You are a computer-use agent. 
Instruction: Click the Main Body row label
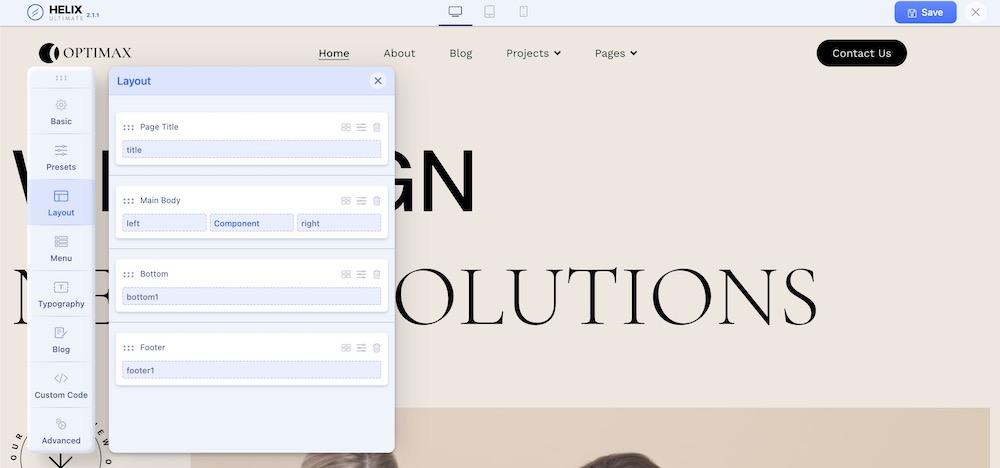point(160,200)
